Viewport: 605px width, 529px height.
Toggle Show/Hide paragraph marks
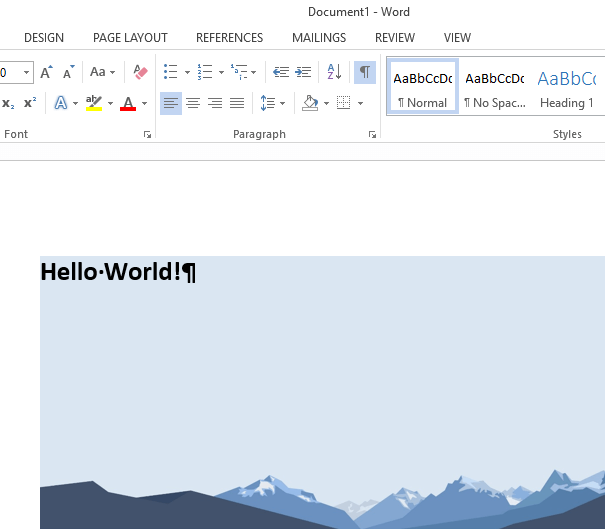click(365, 72)
